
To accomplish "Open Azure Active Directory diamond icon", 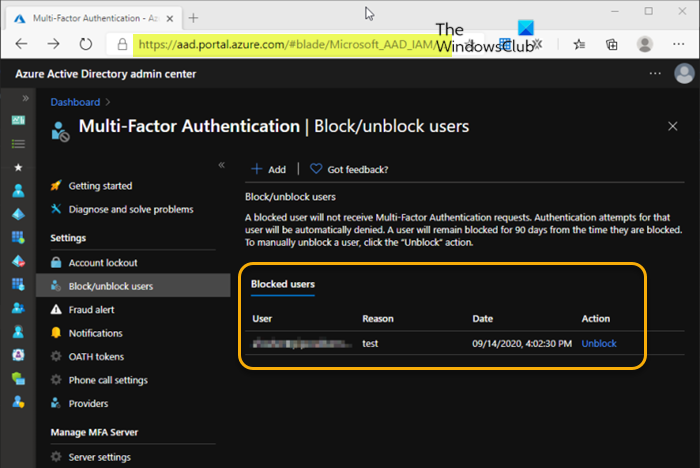I will point(18,214).
